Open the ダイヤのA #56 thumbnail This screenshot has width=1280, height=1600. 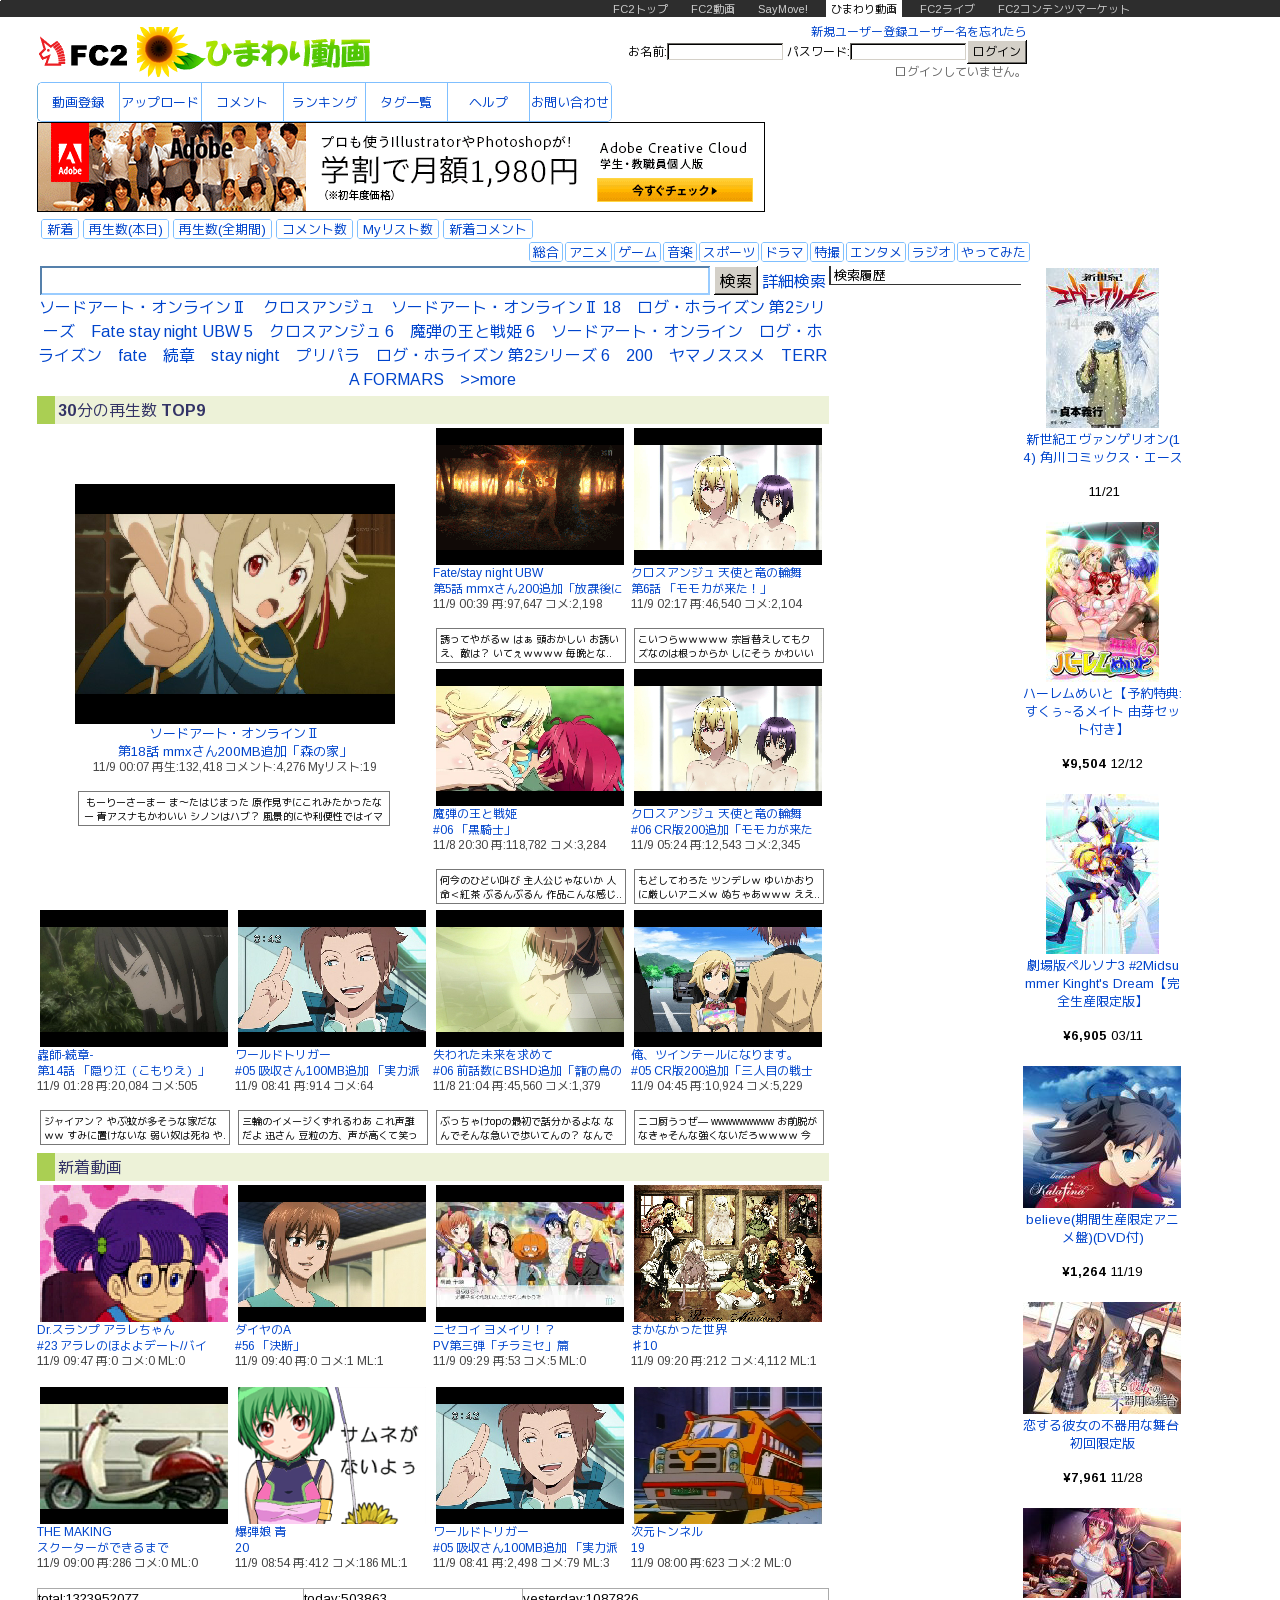[332, 1254]
